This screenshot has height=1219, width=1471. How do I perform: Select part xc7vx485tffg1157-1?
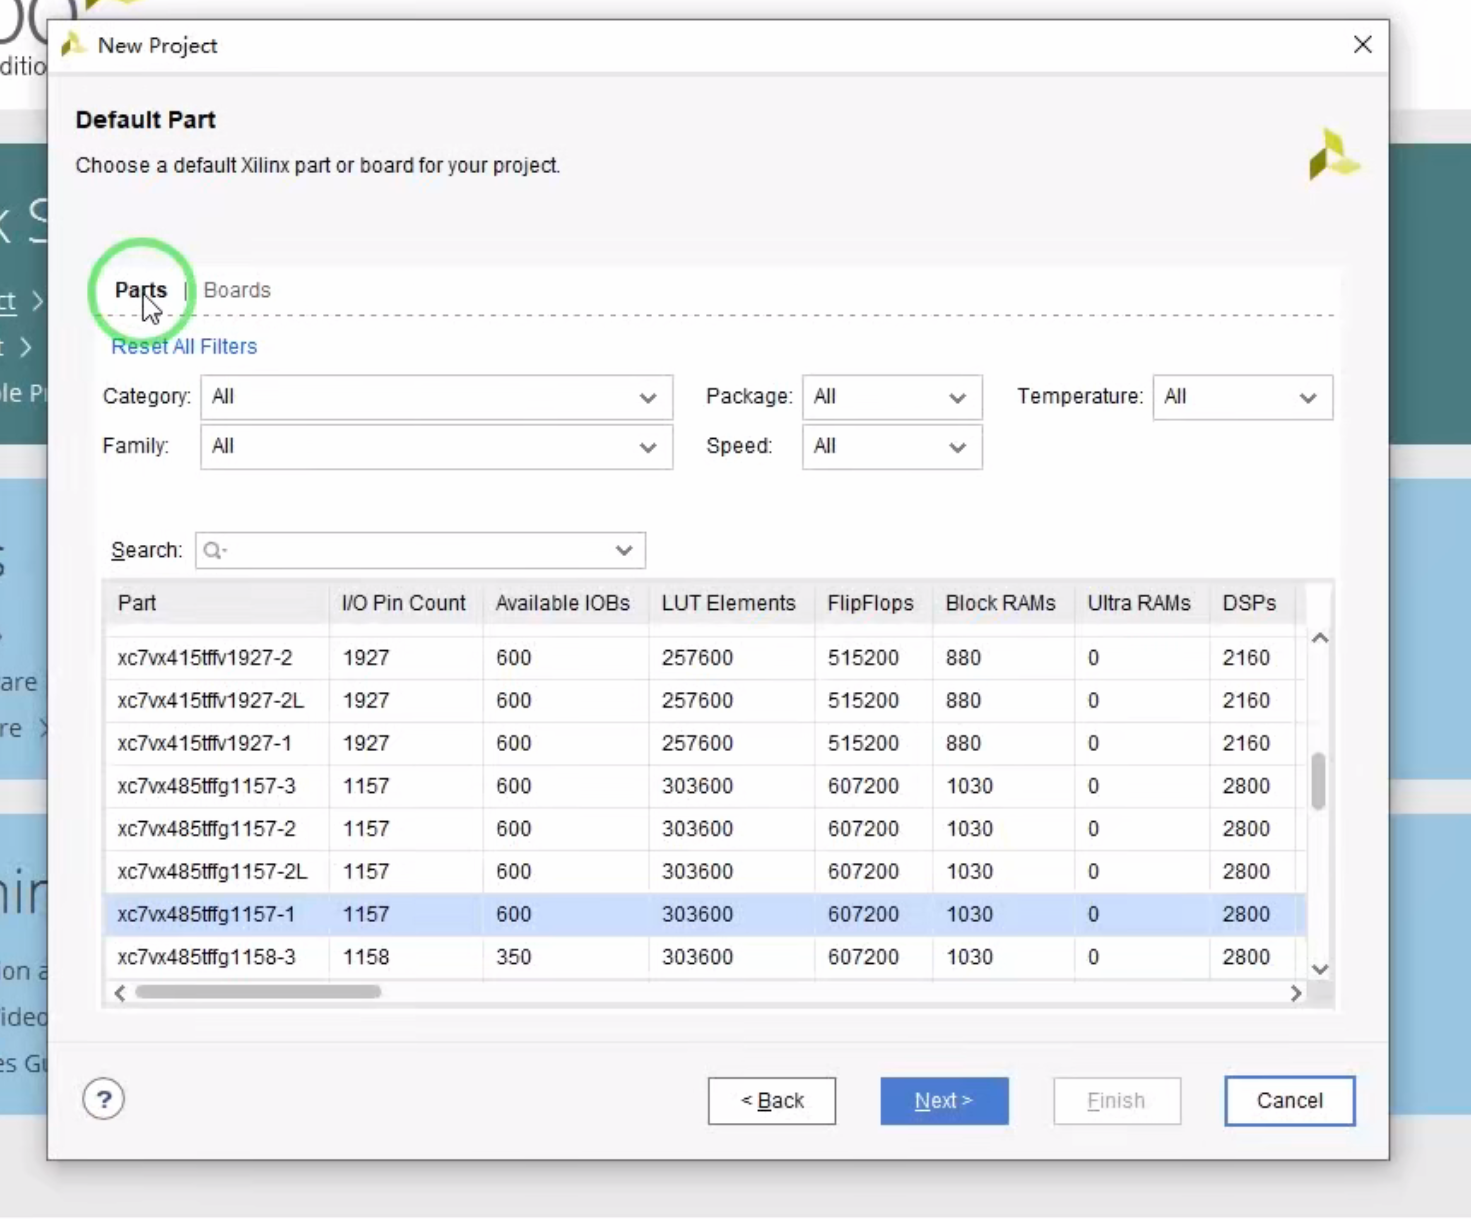click(705, 915)
